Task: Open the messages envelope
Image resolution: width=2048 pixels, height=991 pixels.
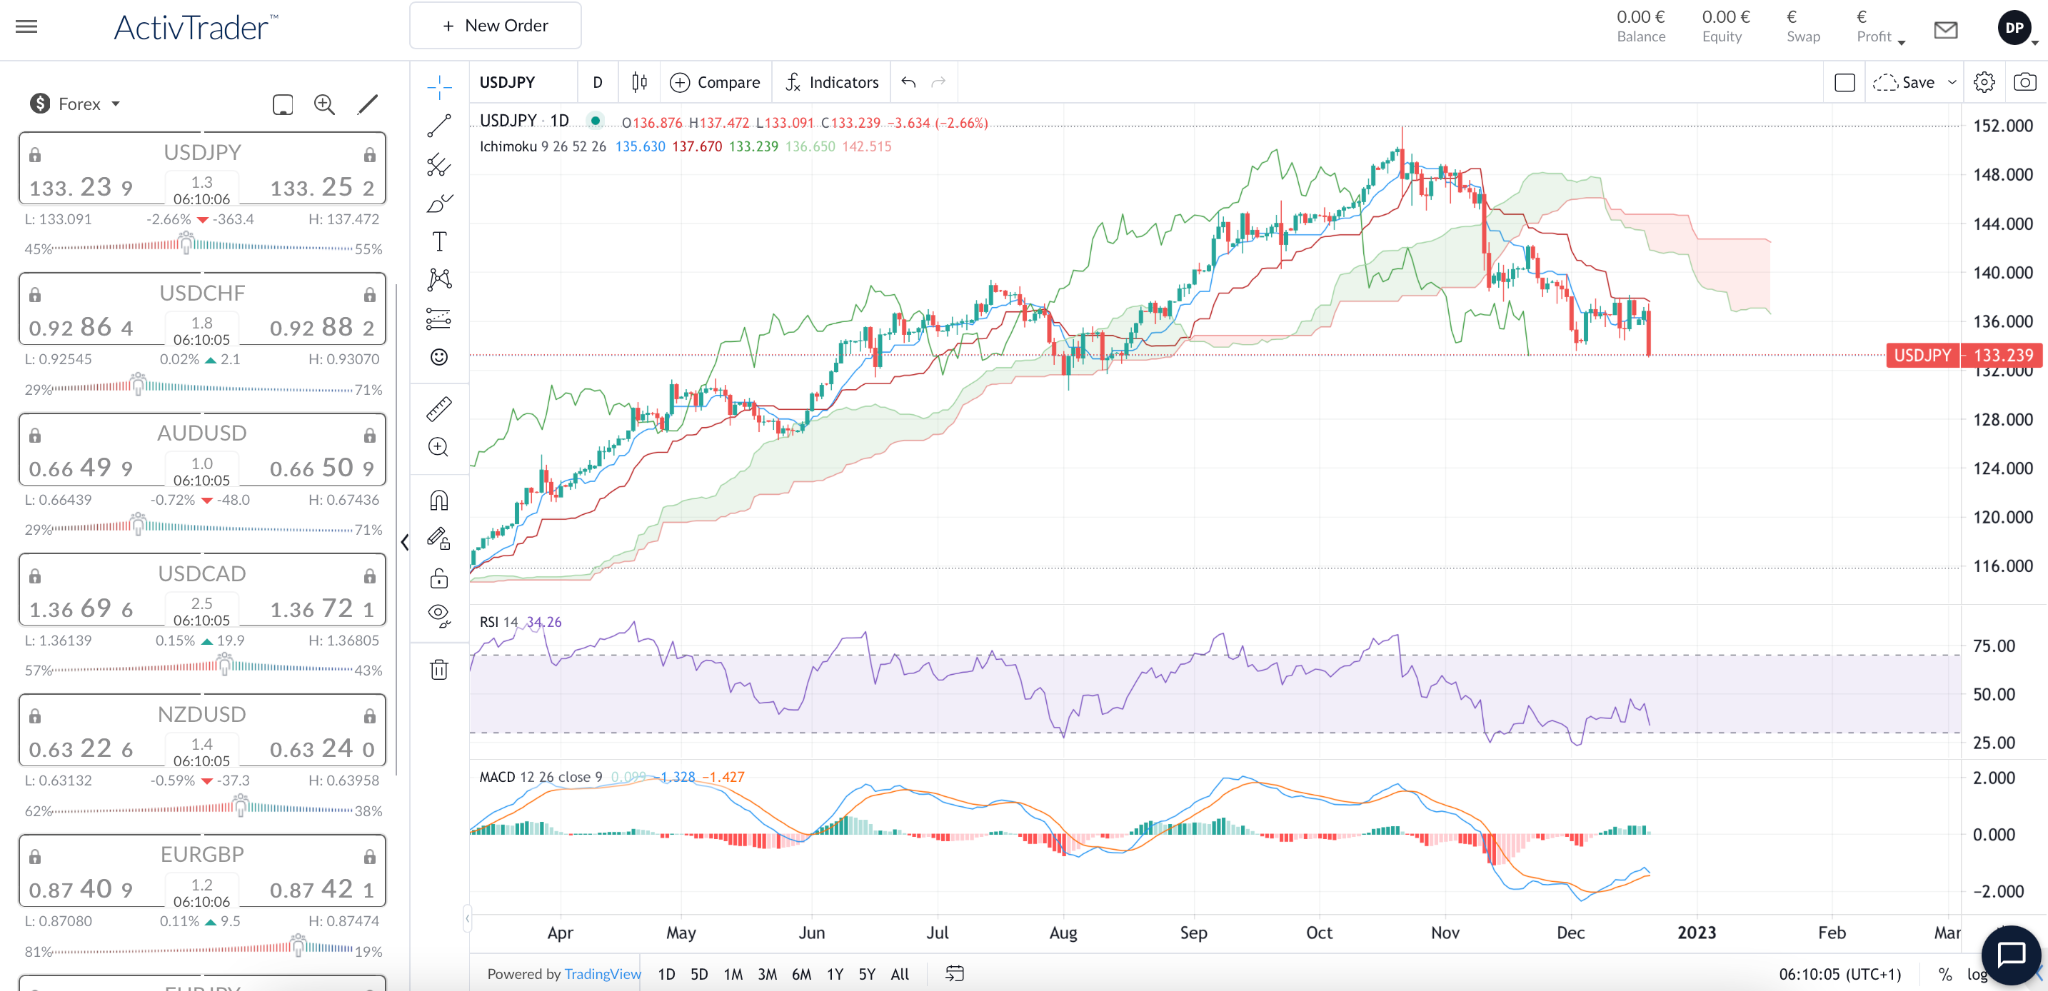Action: click(x=1946, y=30)
